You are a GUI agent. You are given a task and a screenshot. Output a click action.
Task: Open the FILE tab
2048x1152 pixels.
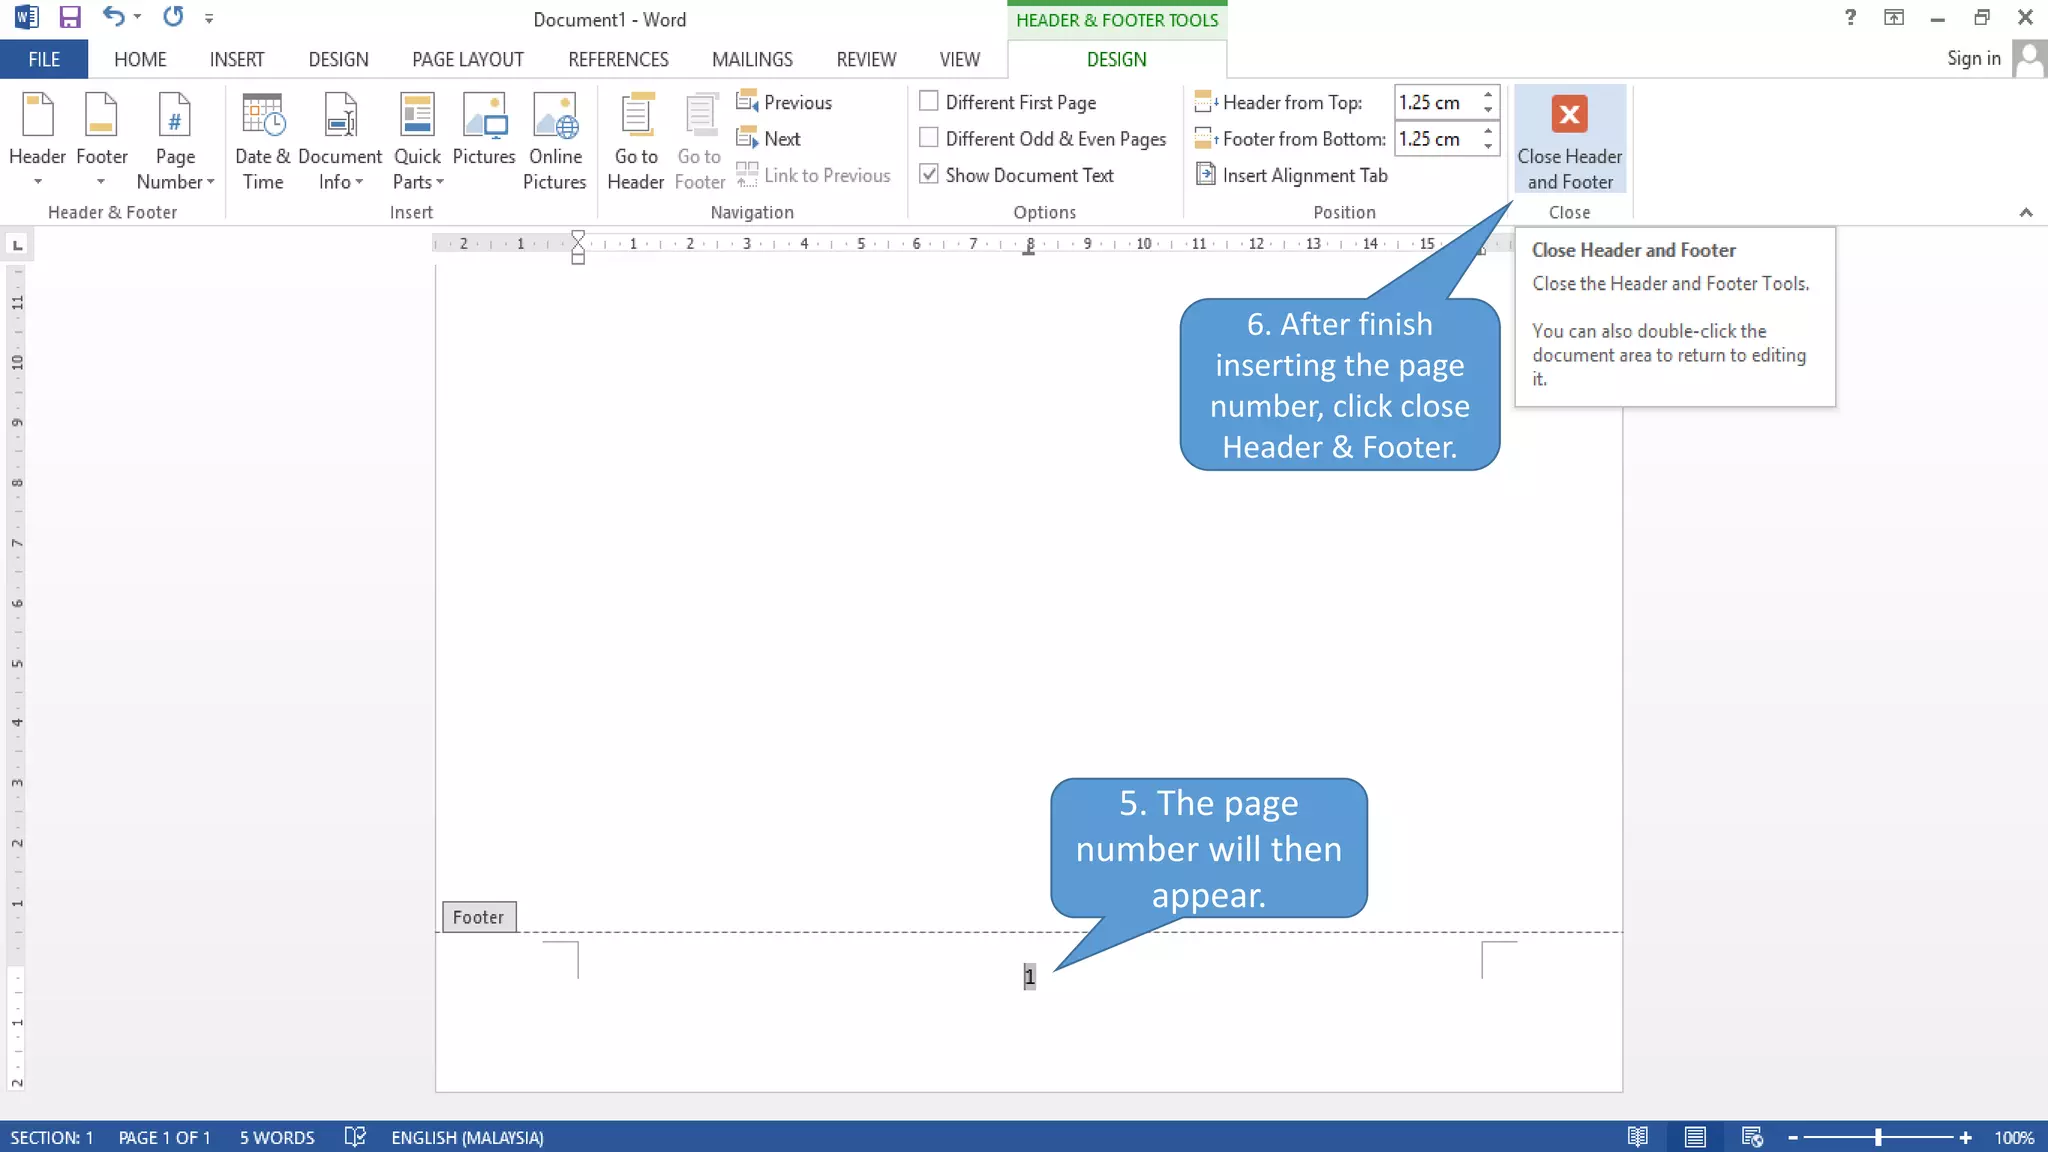(x=44, y=59)
